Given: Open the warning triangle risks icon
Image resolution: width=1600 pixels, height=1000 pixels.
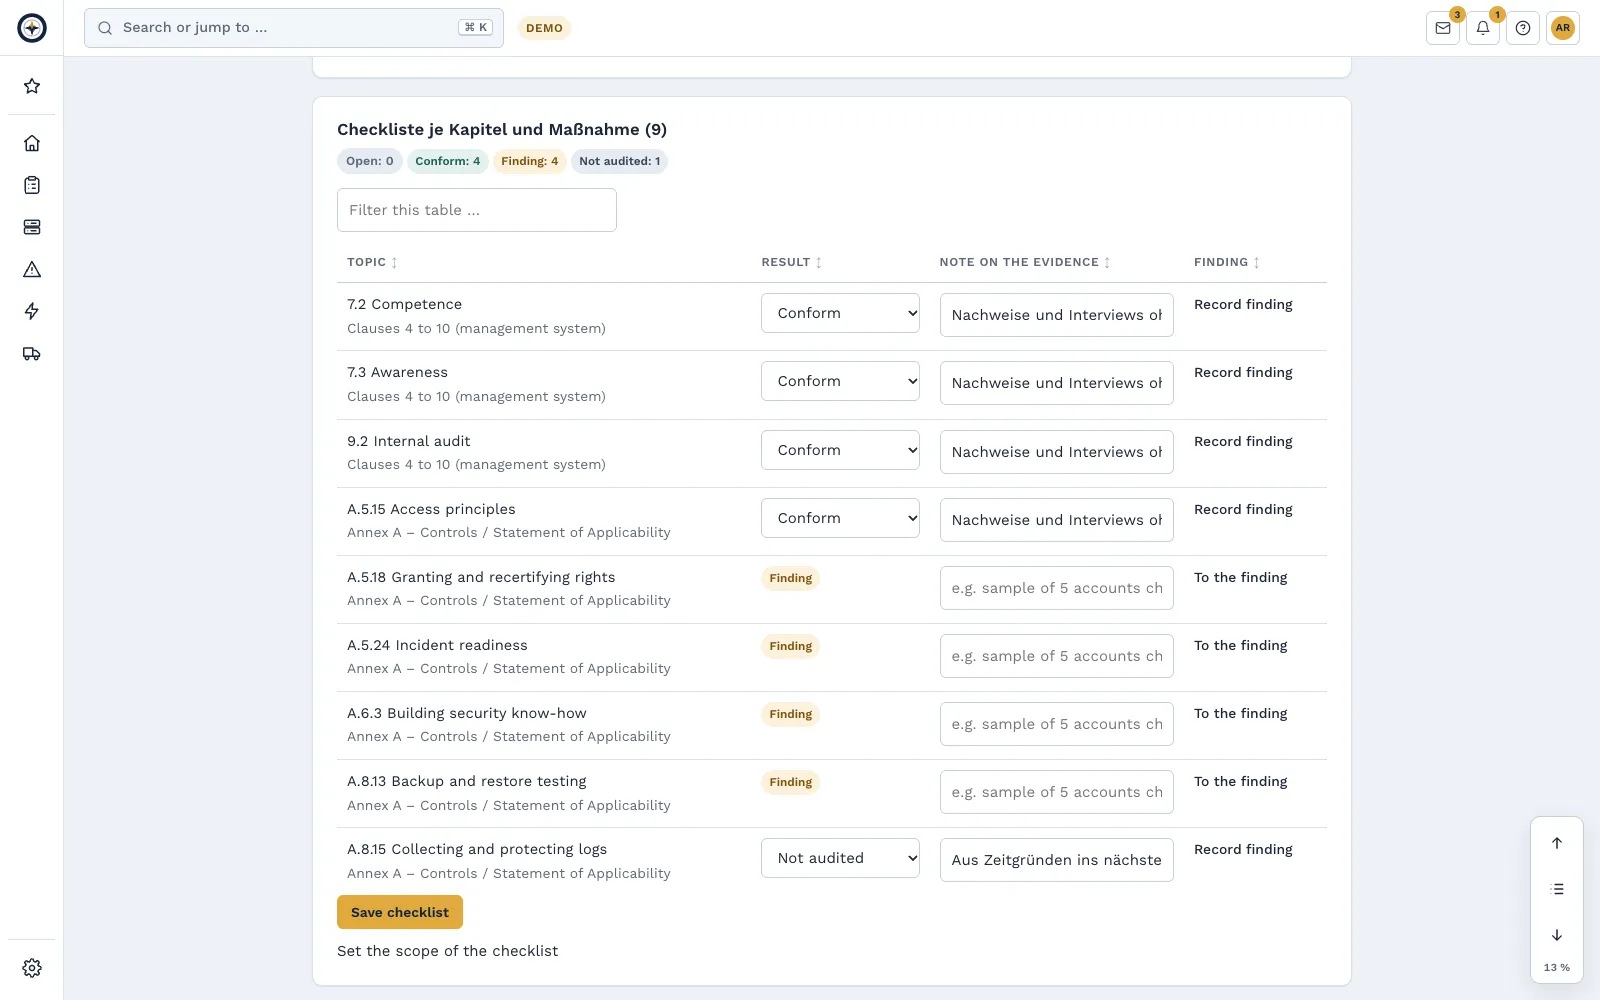Looking at the screenshot, I should (x=32, y=269).
